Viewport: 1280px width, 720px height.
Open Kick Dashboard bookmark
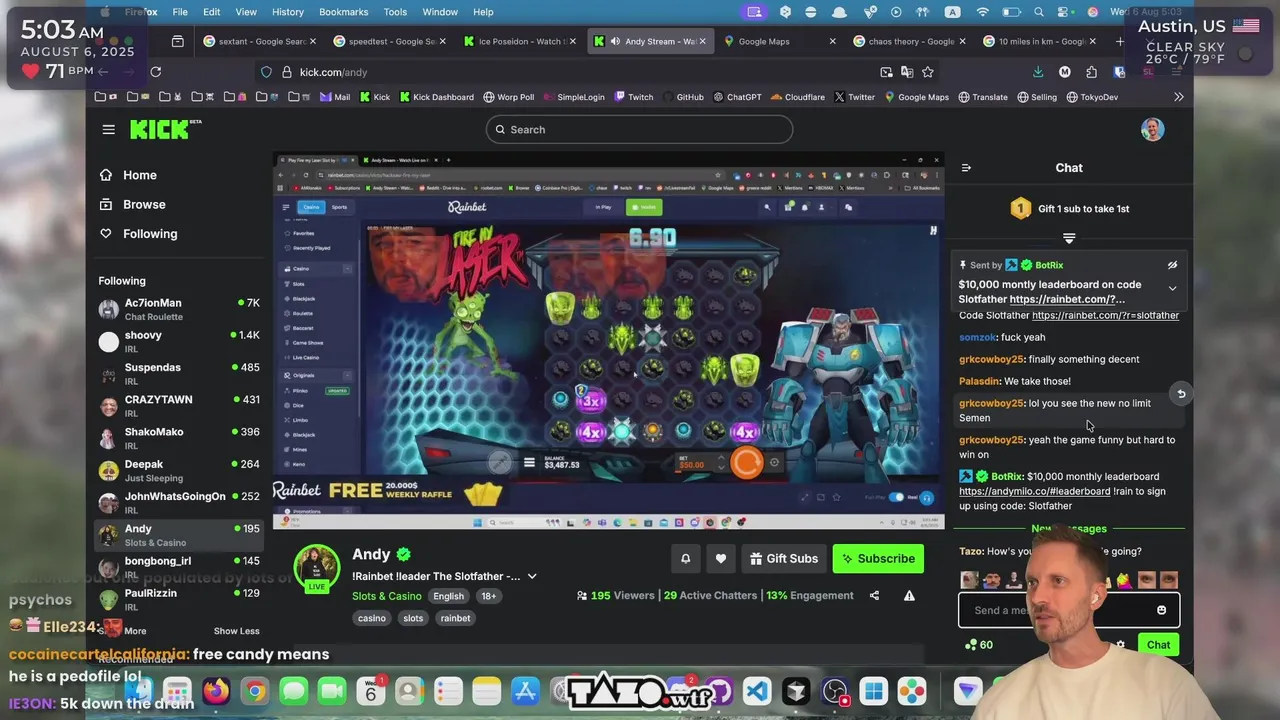click(436, 97)
